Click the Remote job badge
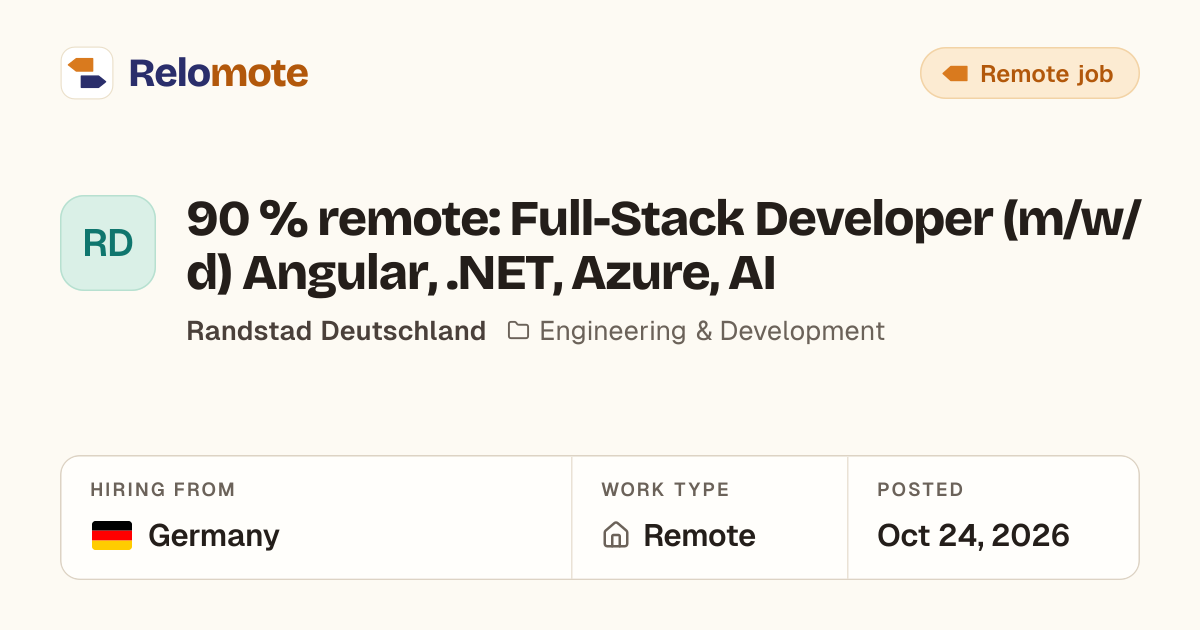This screenshot has width=1200, height=630. (1030, 73)
